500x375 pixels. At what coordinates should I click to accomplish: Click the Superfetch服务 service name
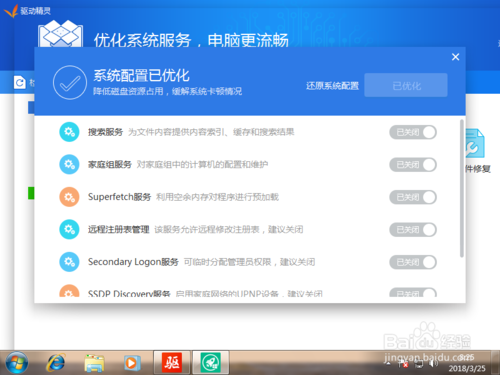click(x=119, y=197)
